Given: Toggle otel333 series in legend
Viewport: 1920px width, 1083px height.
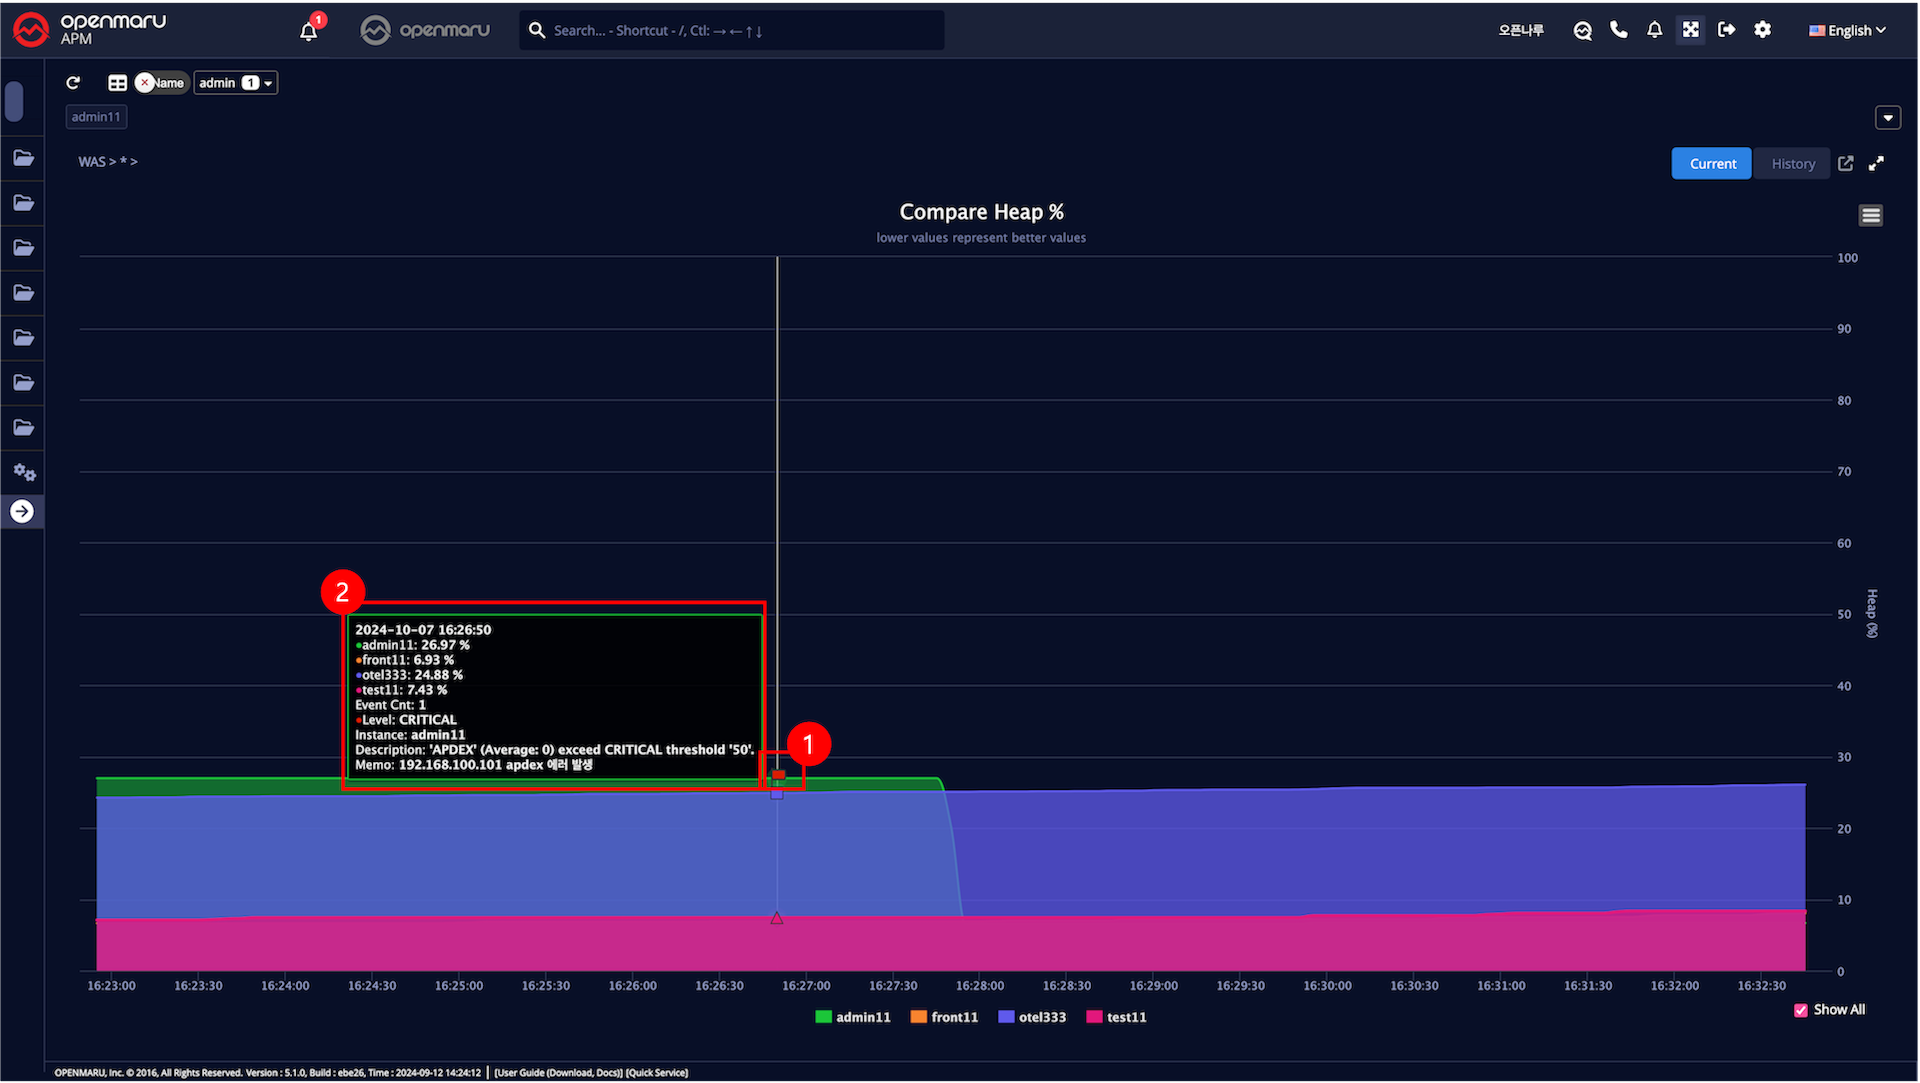Looking at the screenshot, I should point(1032,1017).
